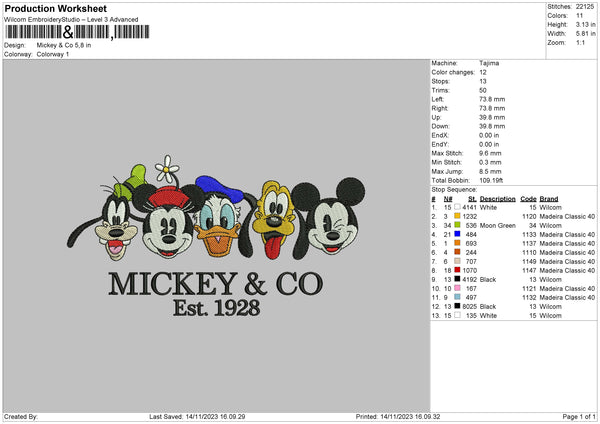
Task: Click the Width value '5.81 in'
Action: click(586, 34)
